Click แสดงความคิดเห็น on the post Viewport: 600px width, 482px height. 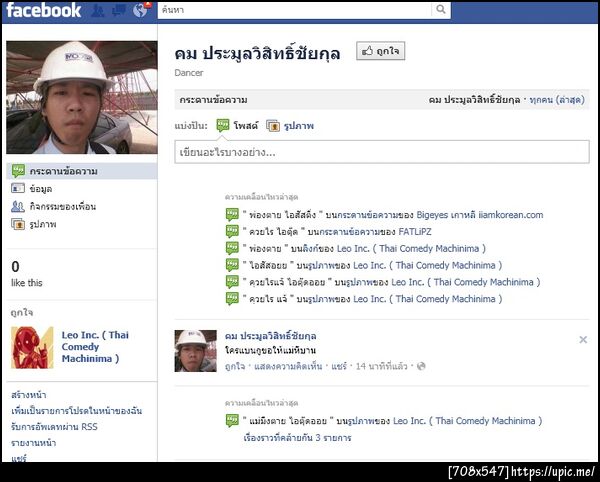click(288, 366)
